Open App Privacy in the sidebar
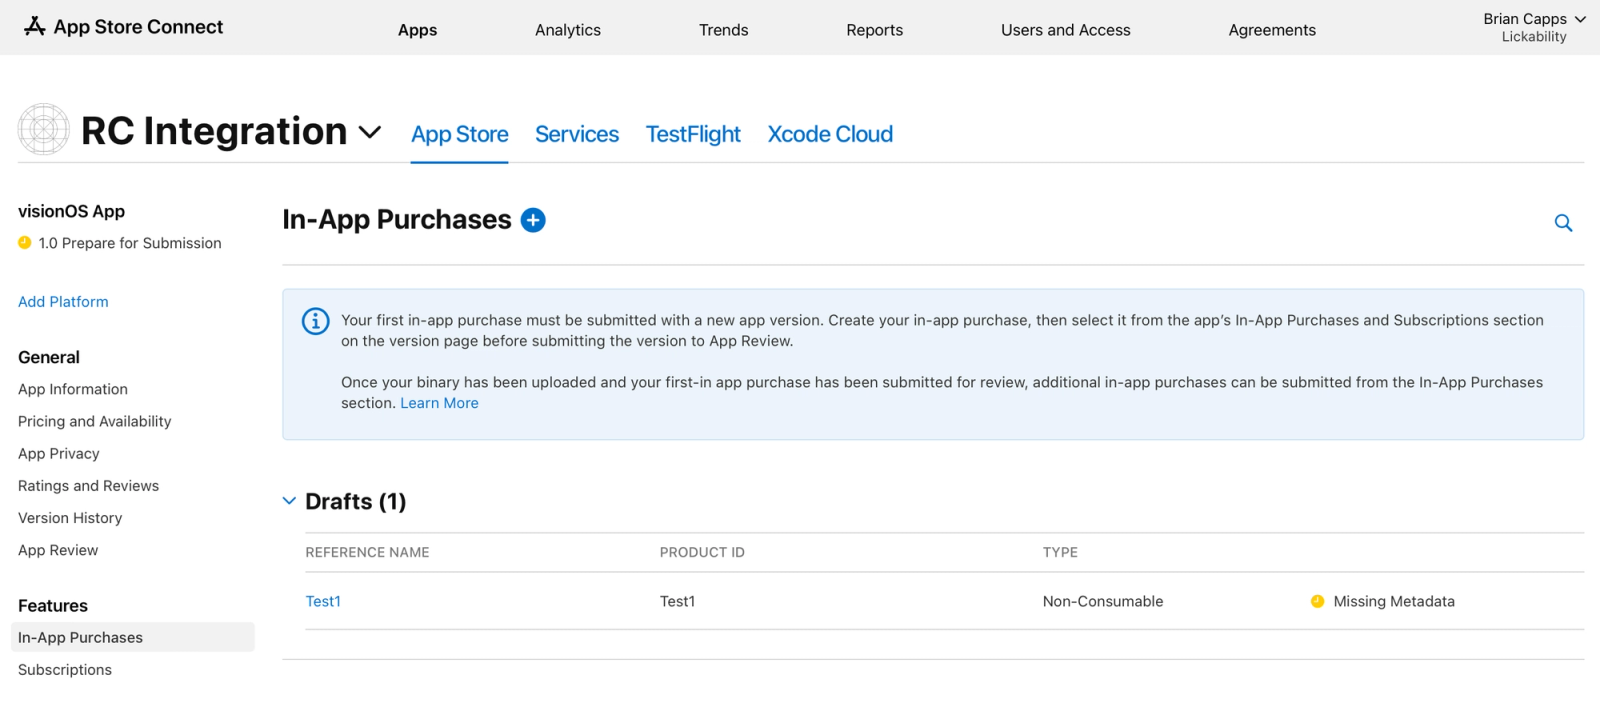 (59, 454)
